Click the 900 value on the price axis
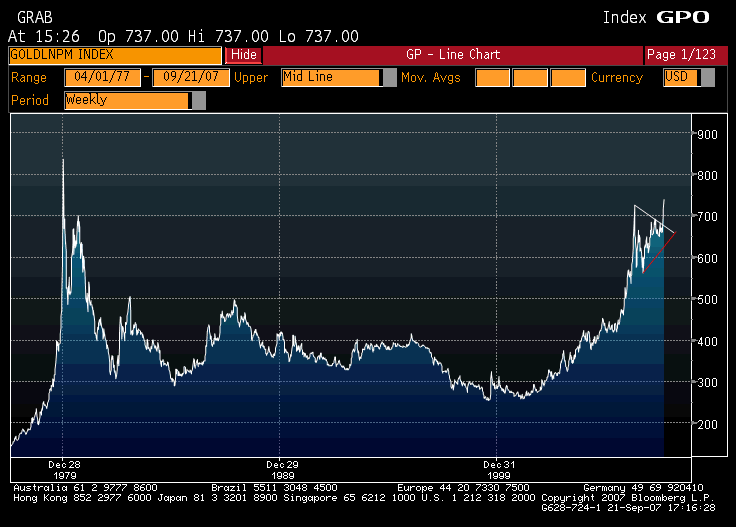Viewport: 736px width, 527px height. 707,134
